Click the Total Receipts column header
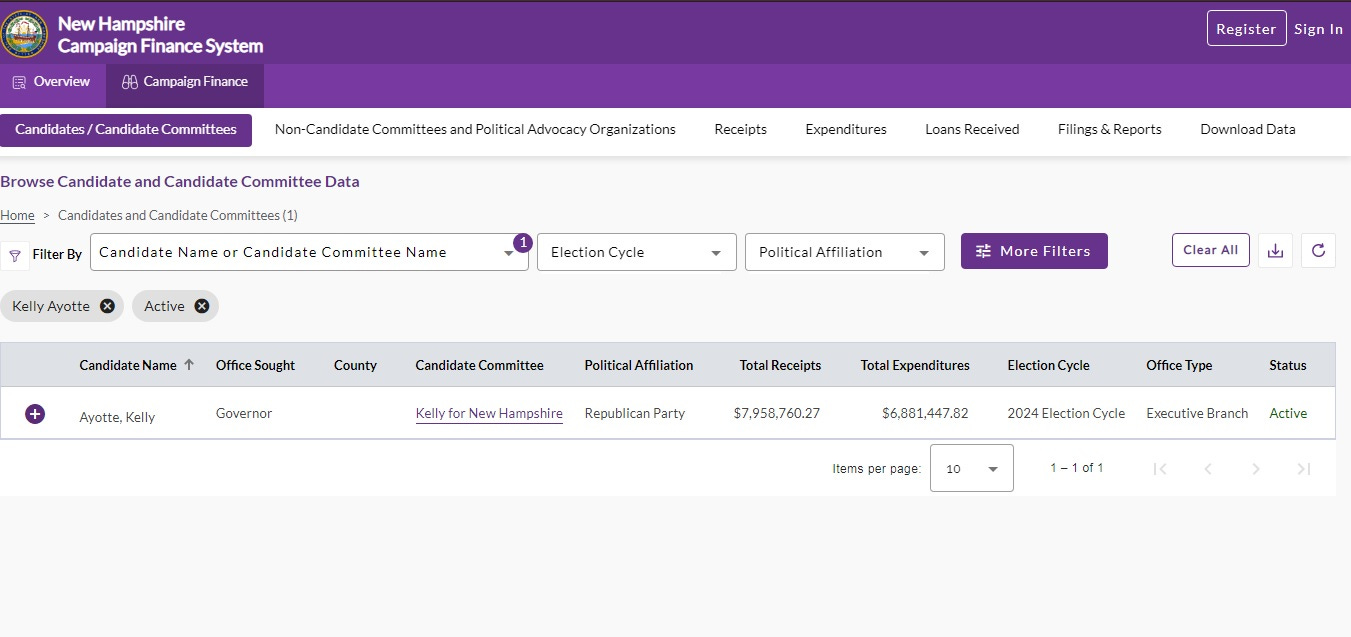Screen dimensions: 1351x637 tap(780, 365)
